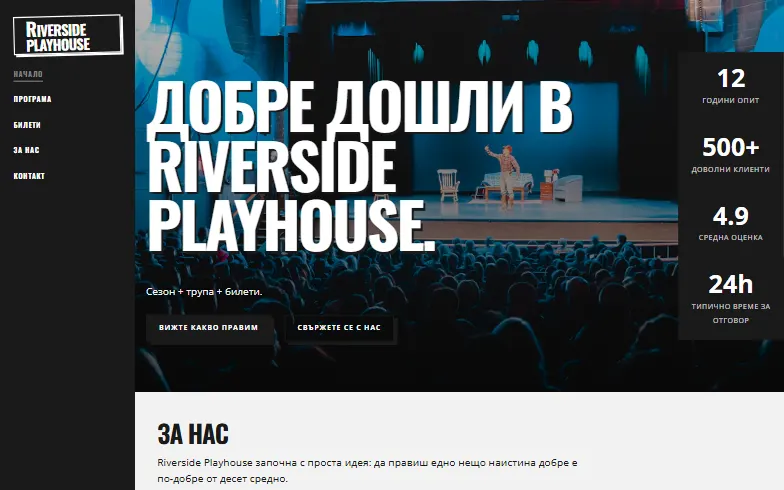This screenshot has width=784, height=490.
Task: Select ЗА НАС in the sidebar menu
Action: 26,150
